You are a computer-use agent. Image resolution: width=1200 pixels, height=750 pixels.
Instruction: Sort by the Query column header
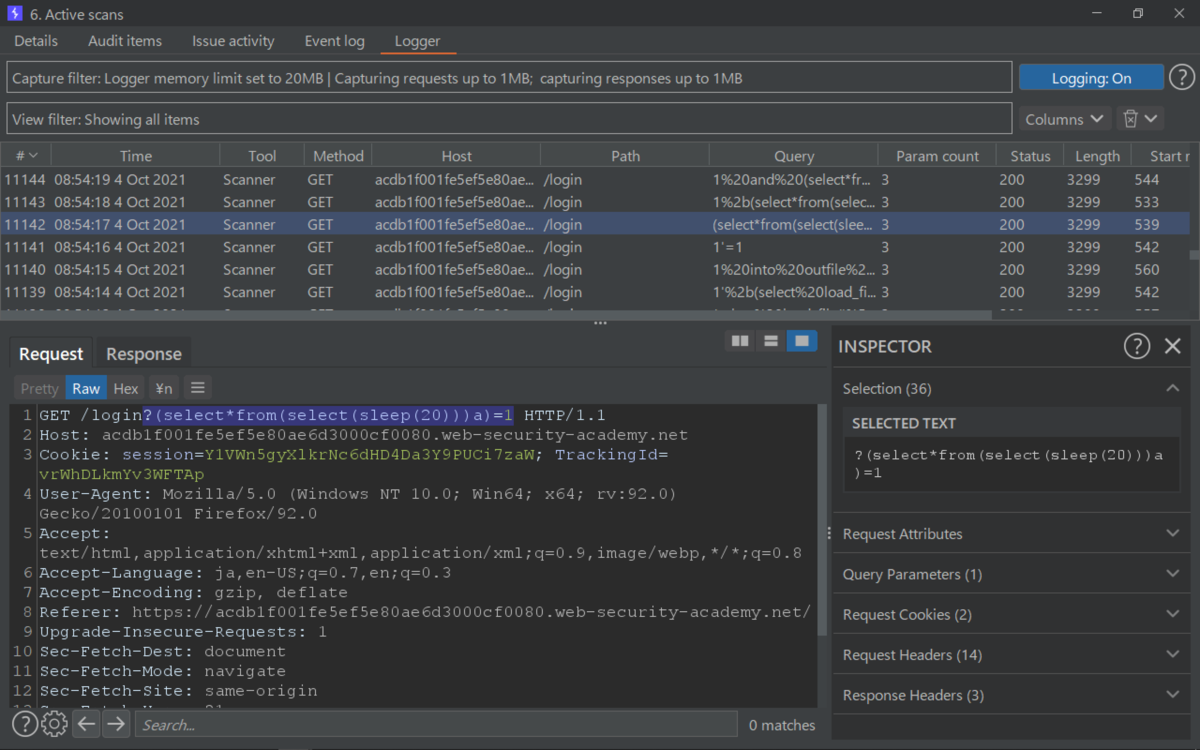(x=794, y=156)
